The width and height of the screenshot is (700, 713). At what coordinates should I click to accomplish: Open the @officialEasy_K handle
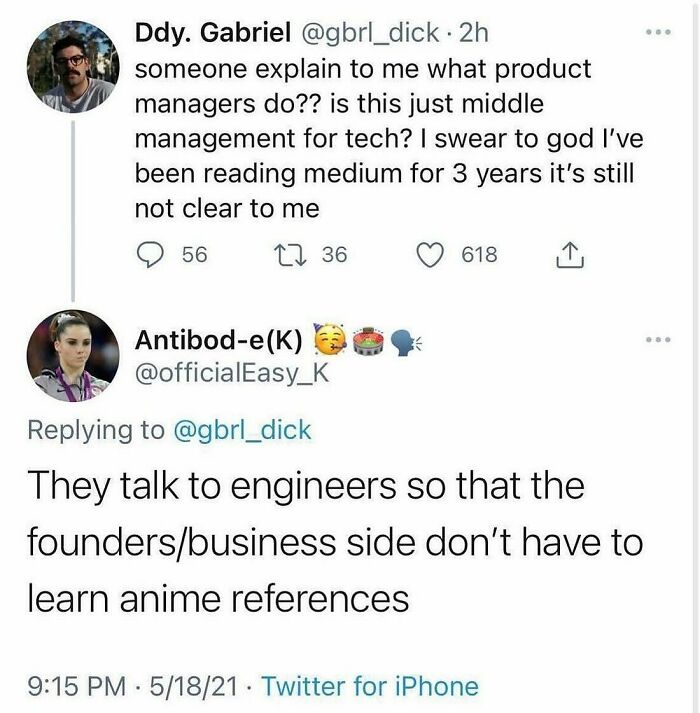pos(232,374)
